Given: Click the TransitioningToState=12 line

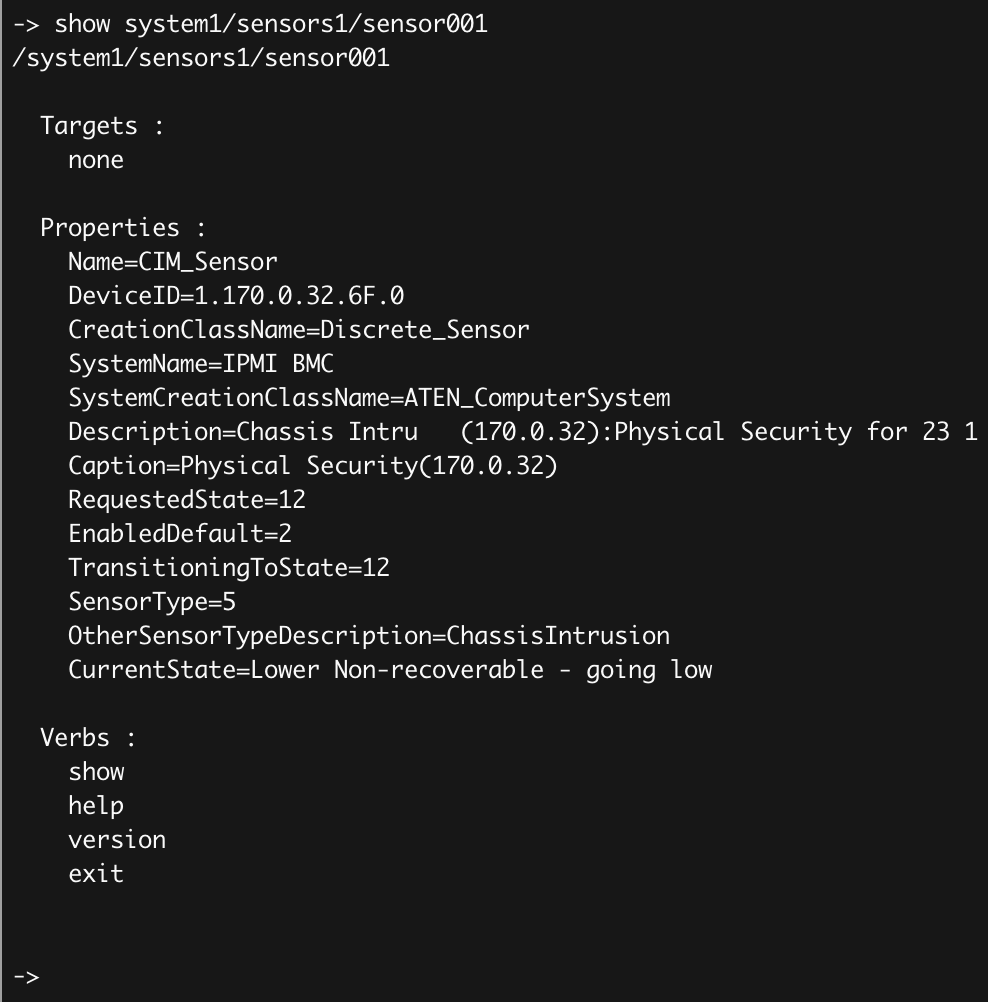Looking at the screenshot, I should point(229,567).
